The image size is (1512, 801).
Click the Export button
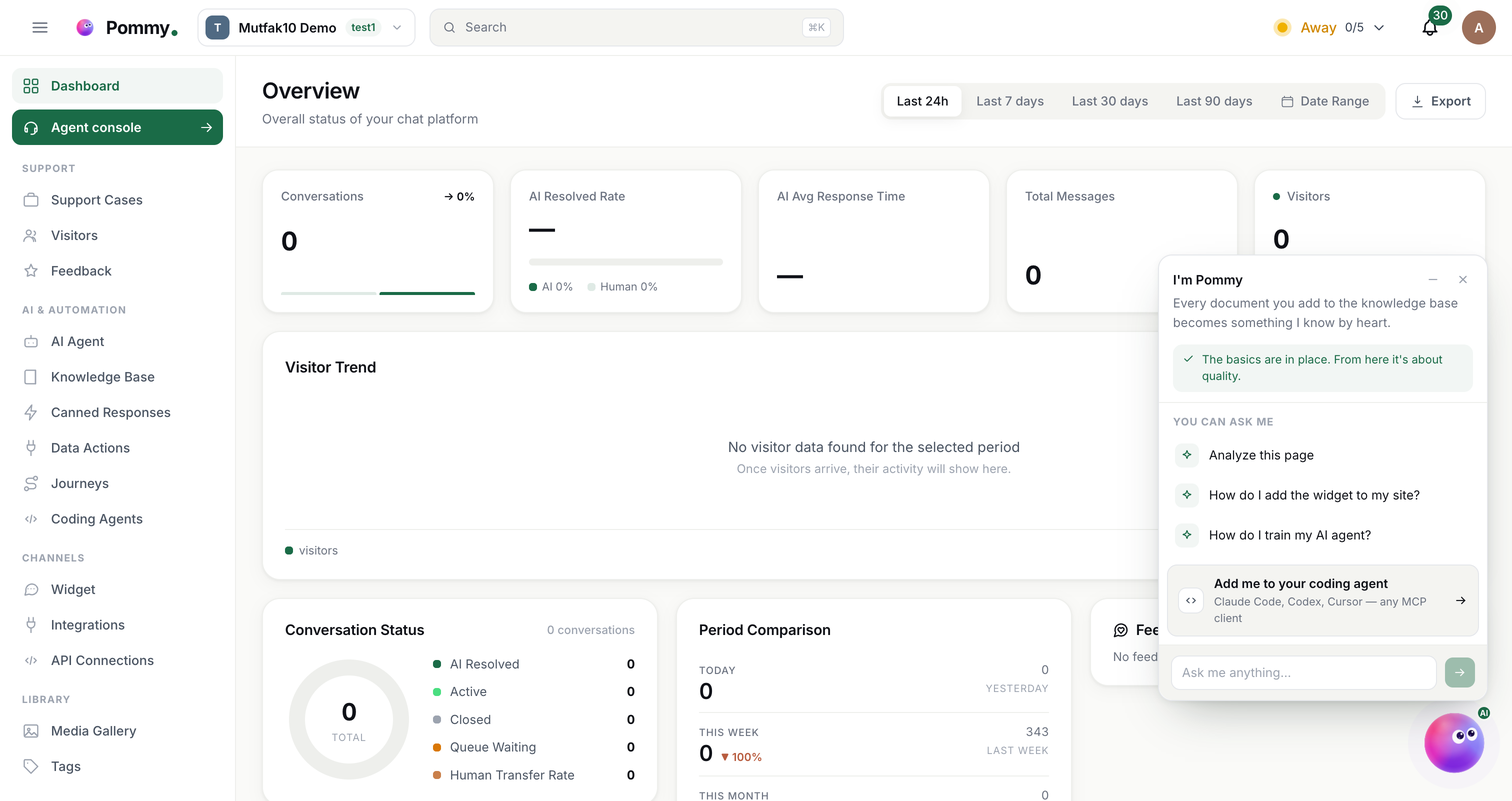[1441, 101]
